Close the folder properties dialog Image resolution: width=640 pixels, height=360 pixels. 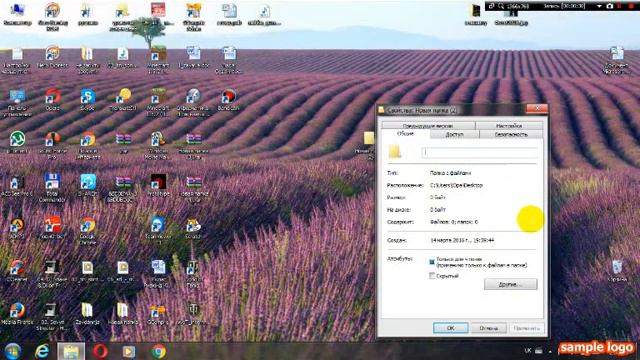[537, 108]
